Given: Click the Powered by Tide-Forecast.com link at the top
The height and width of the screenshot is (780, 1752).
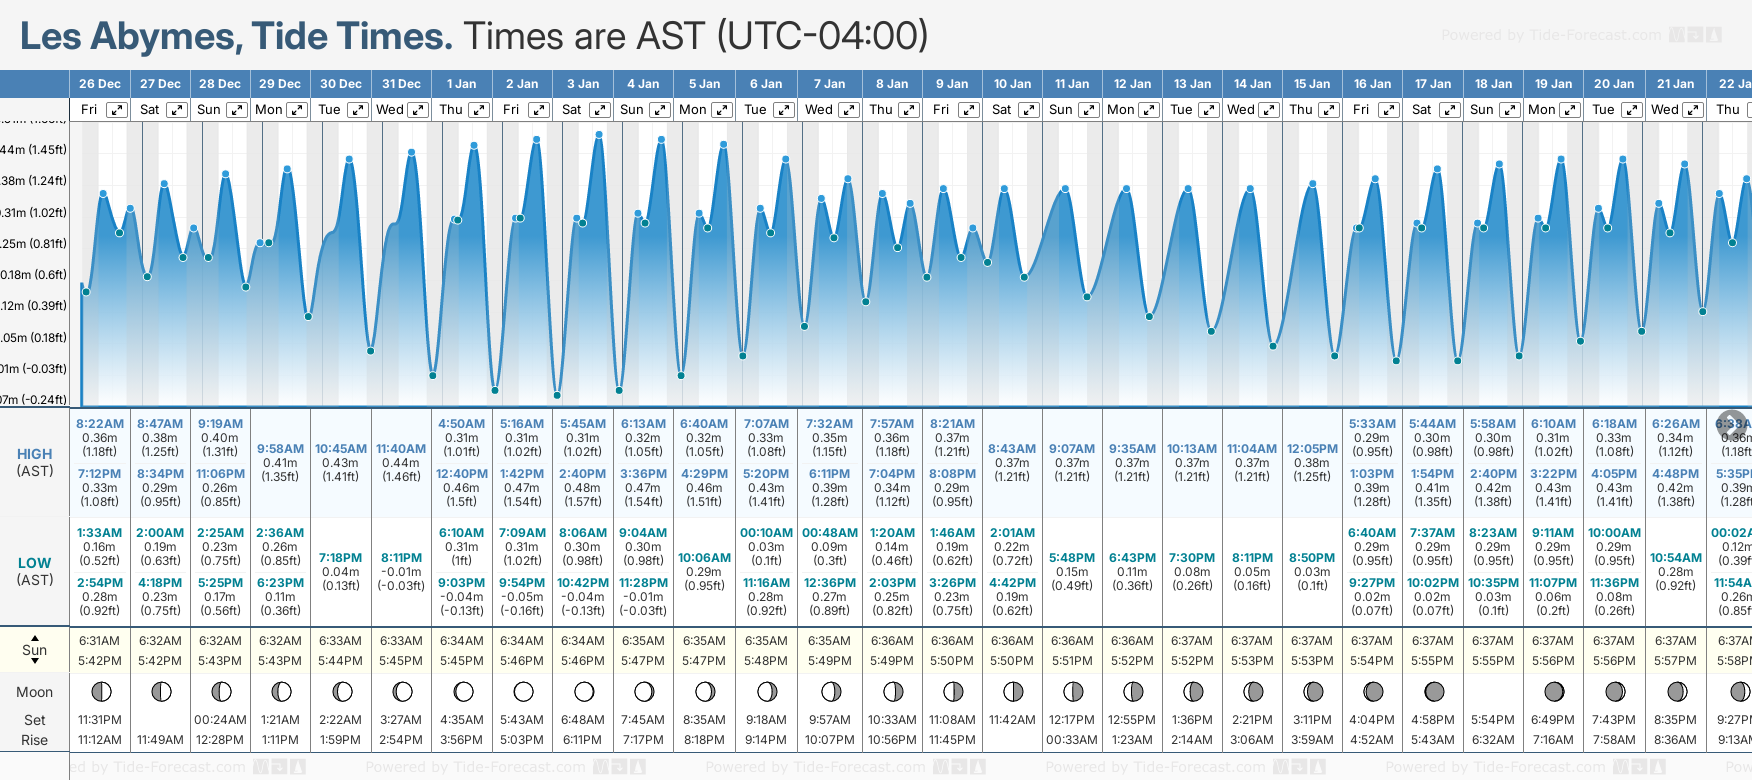Looking at the screenshot, I should point(1550,35).
